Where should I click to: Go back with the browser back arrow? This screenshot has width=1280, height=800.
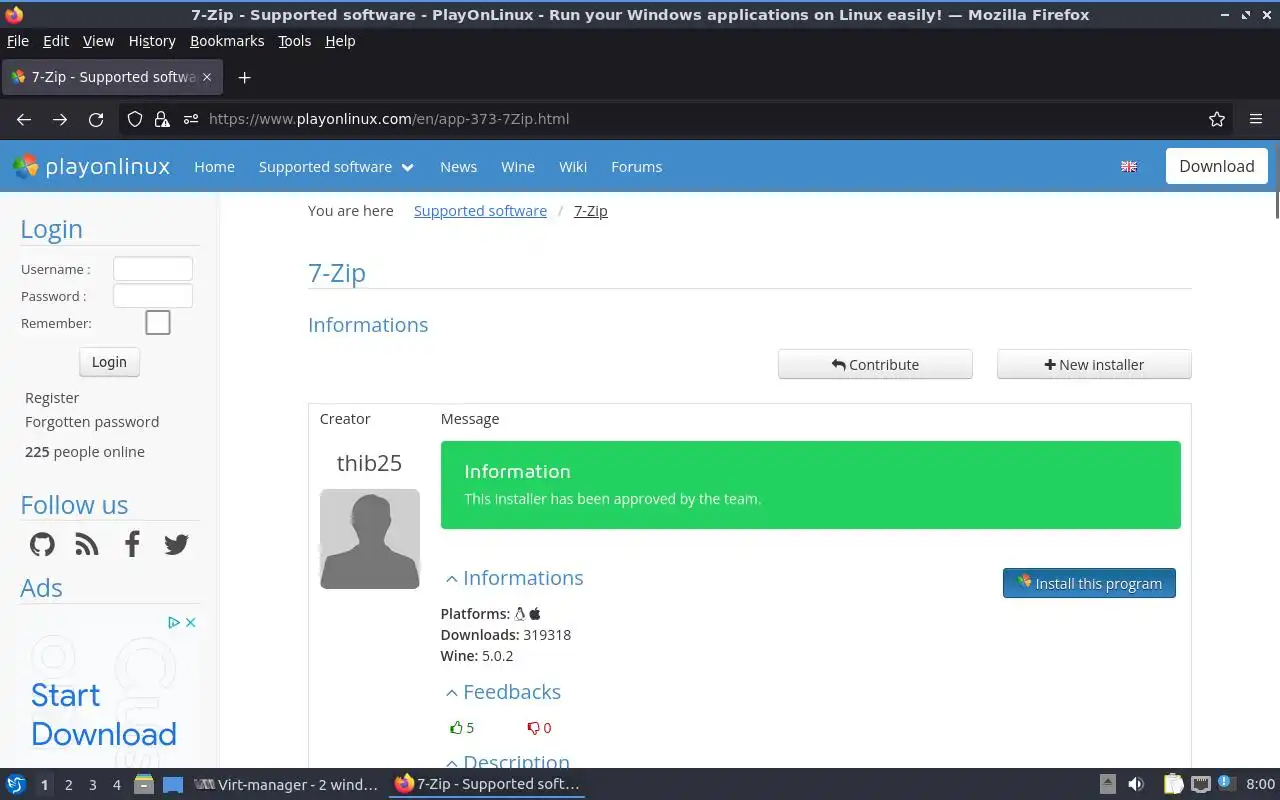(x=24, y=119)
